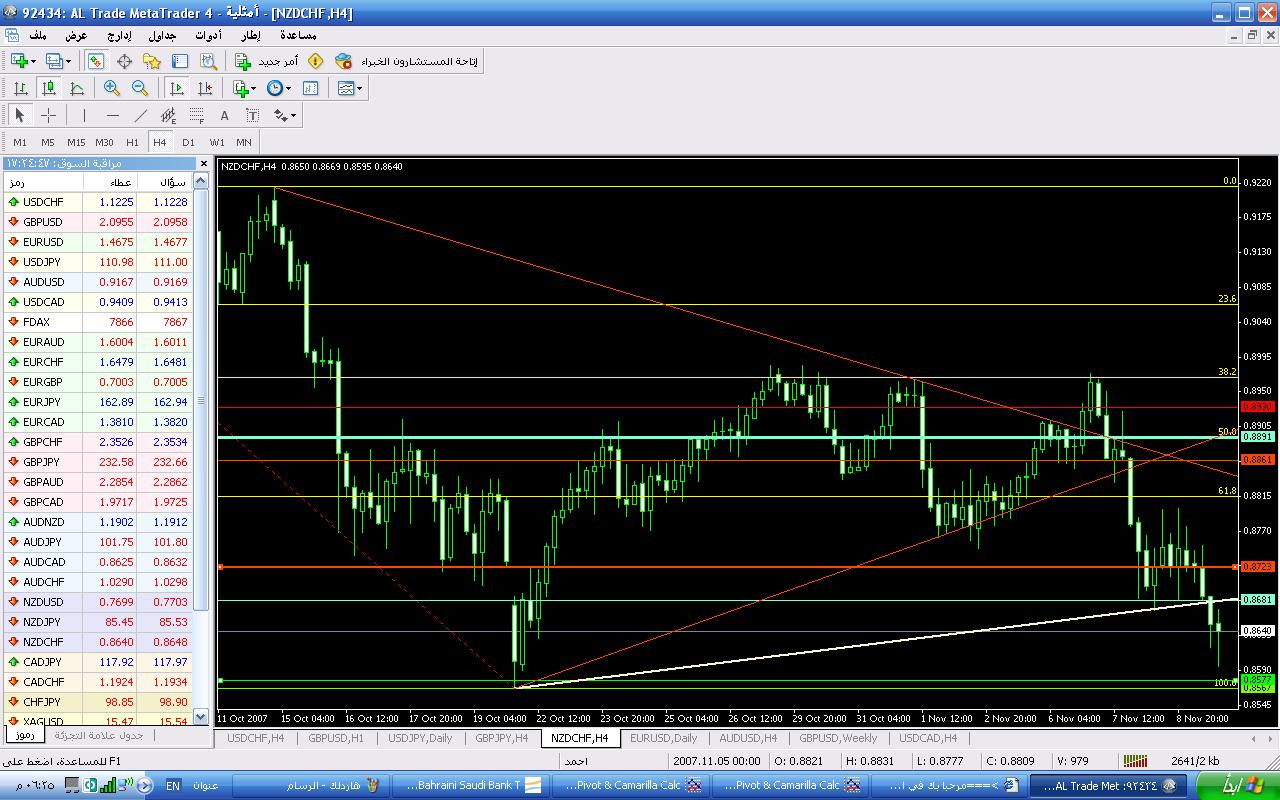Screen dimensions: 1280x800
Task: Select the Fibonacci retracement tool
Action: (x=197, y=115)
